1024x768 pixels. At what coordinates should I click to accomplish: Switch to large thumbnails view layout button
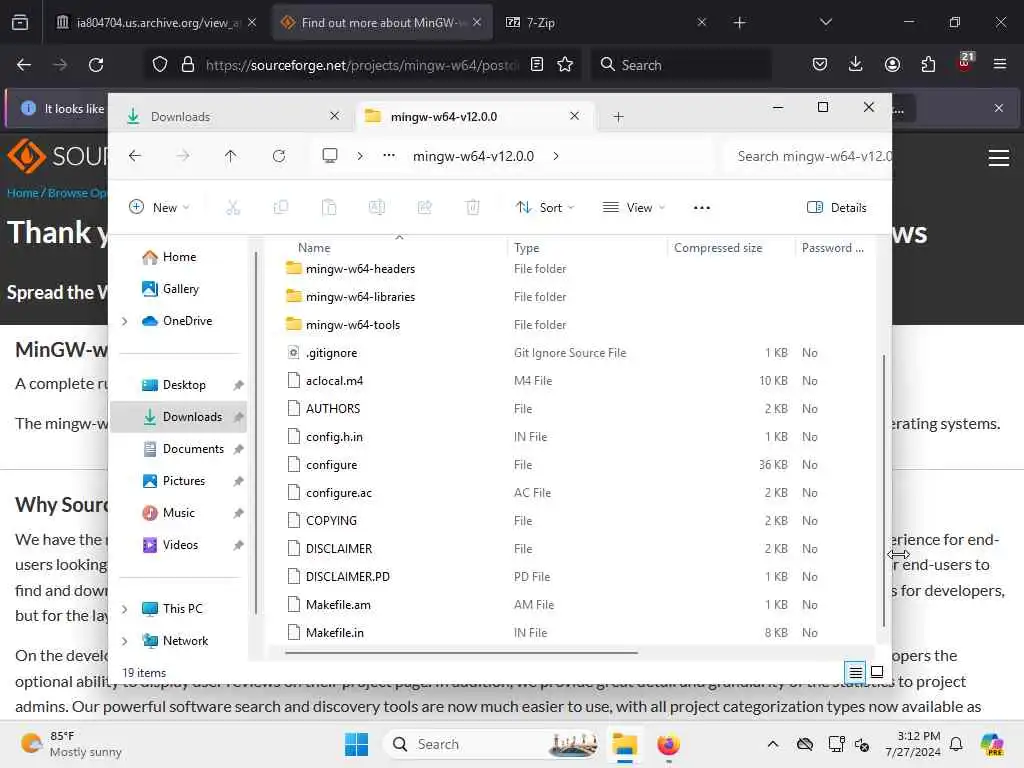[x=877, y=671]
